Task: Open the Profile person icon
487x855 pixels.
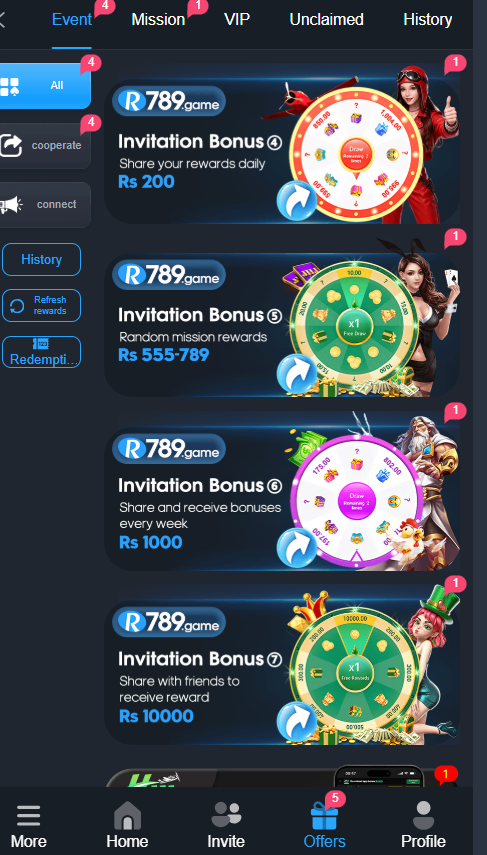Action: [423, 815]
